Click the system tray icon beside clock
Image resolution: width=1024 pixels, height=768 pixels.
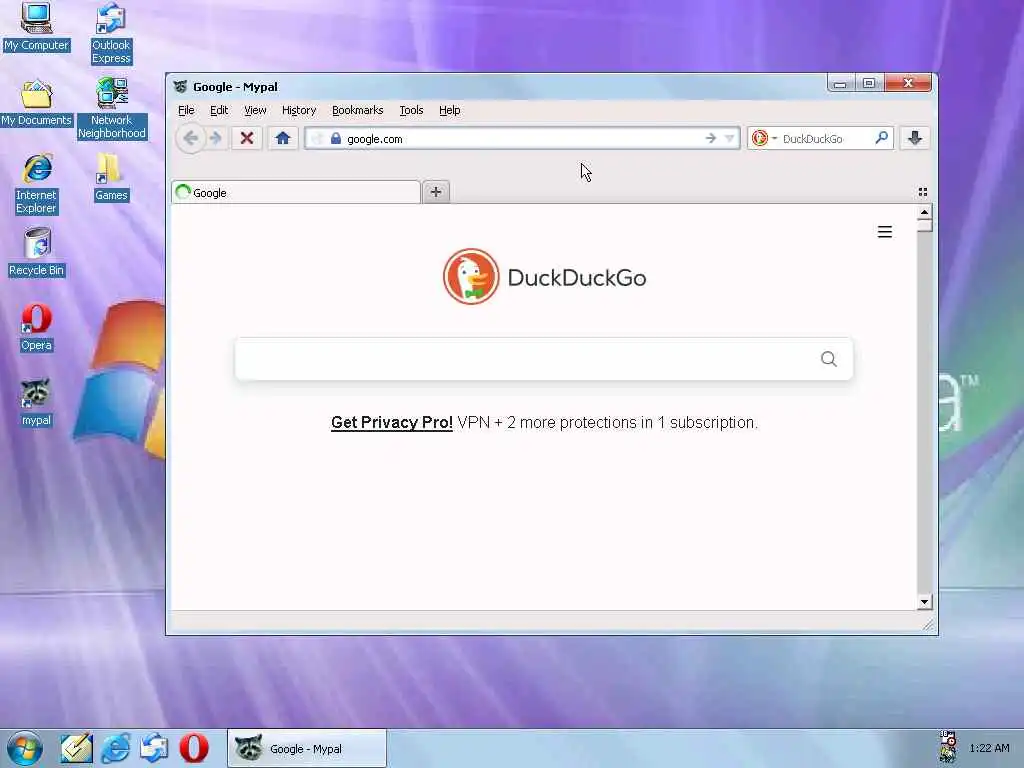(948, 748)
